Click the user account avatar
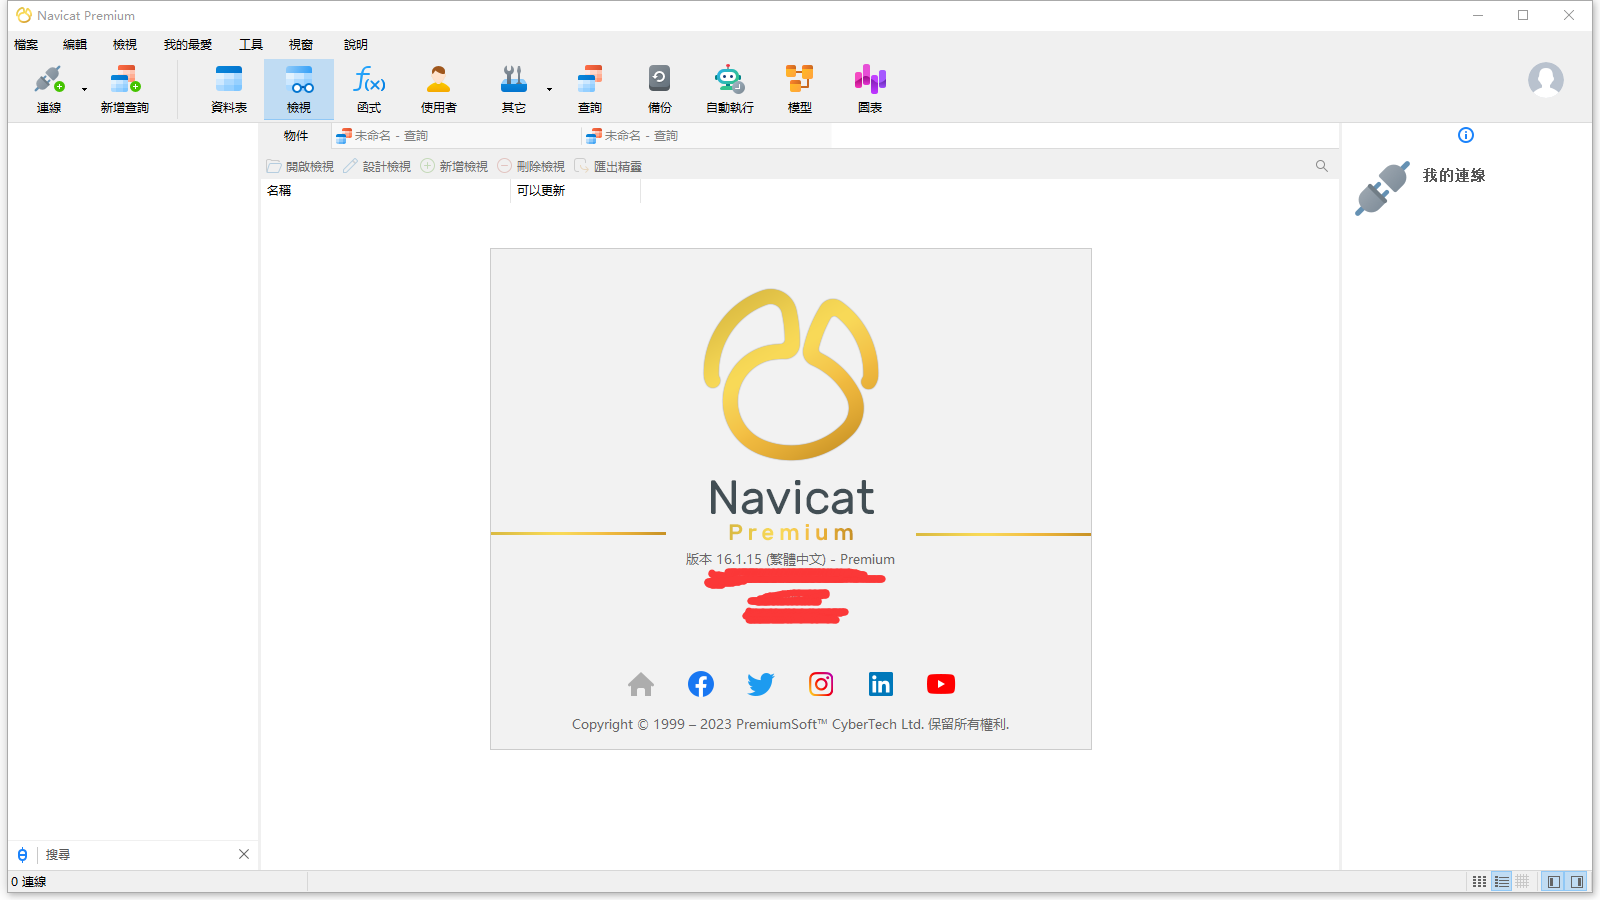Image resolution: width=1600 pixels, height=900 pixels. 1546,80
